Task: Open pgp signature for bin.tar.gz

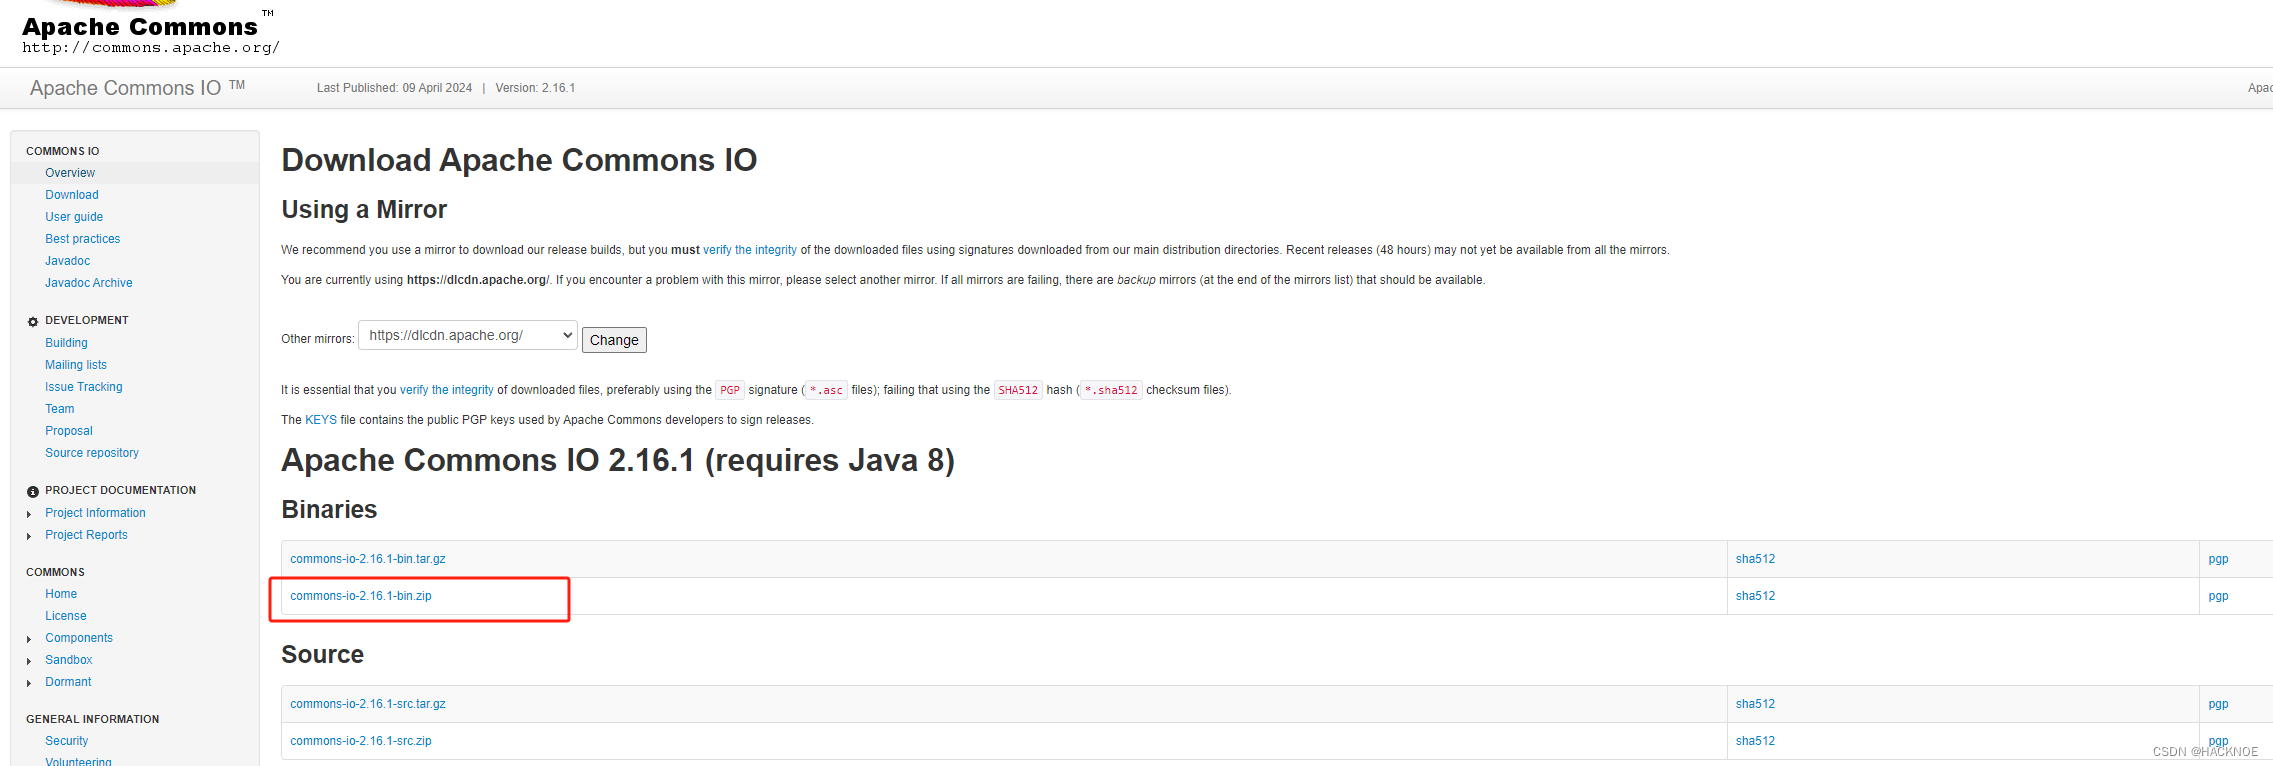Action: [x=2218, y=559]
